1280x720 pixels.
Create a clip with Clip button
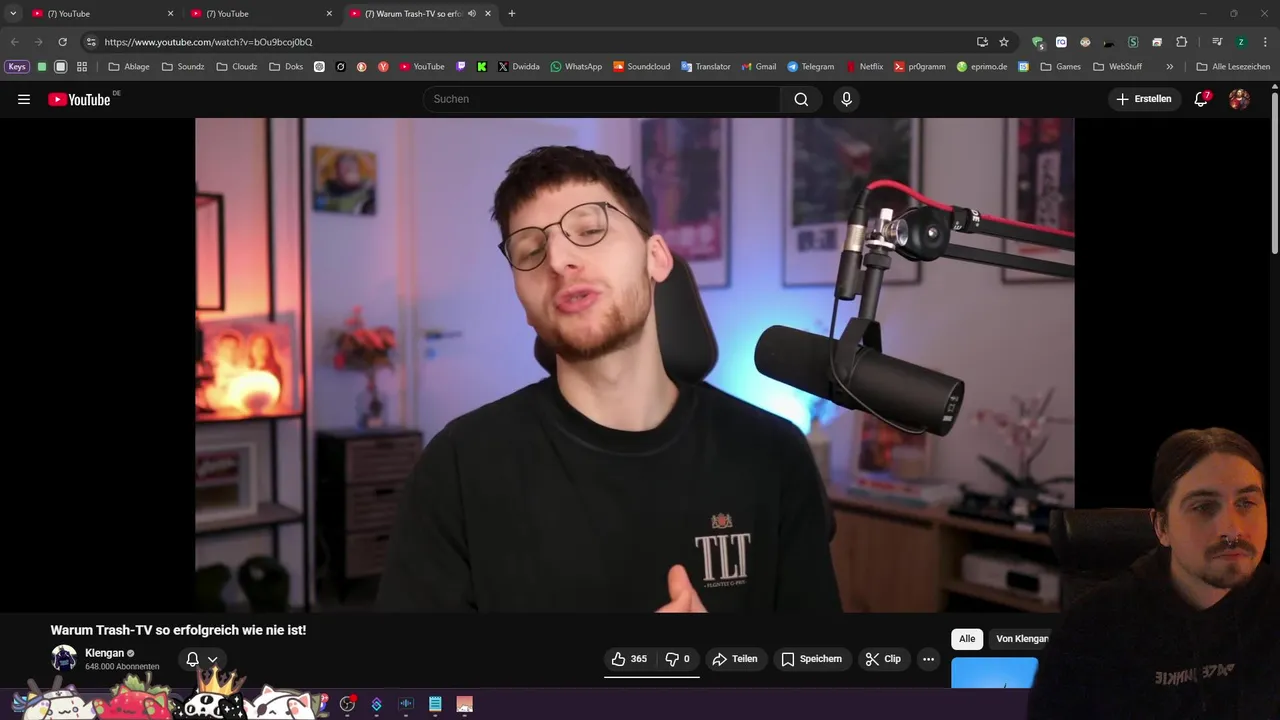tap(884, 659)
